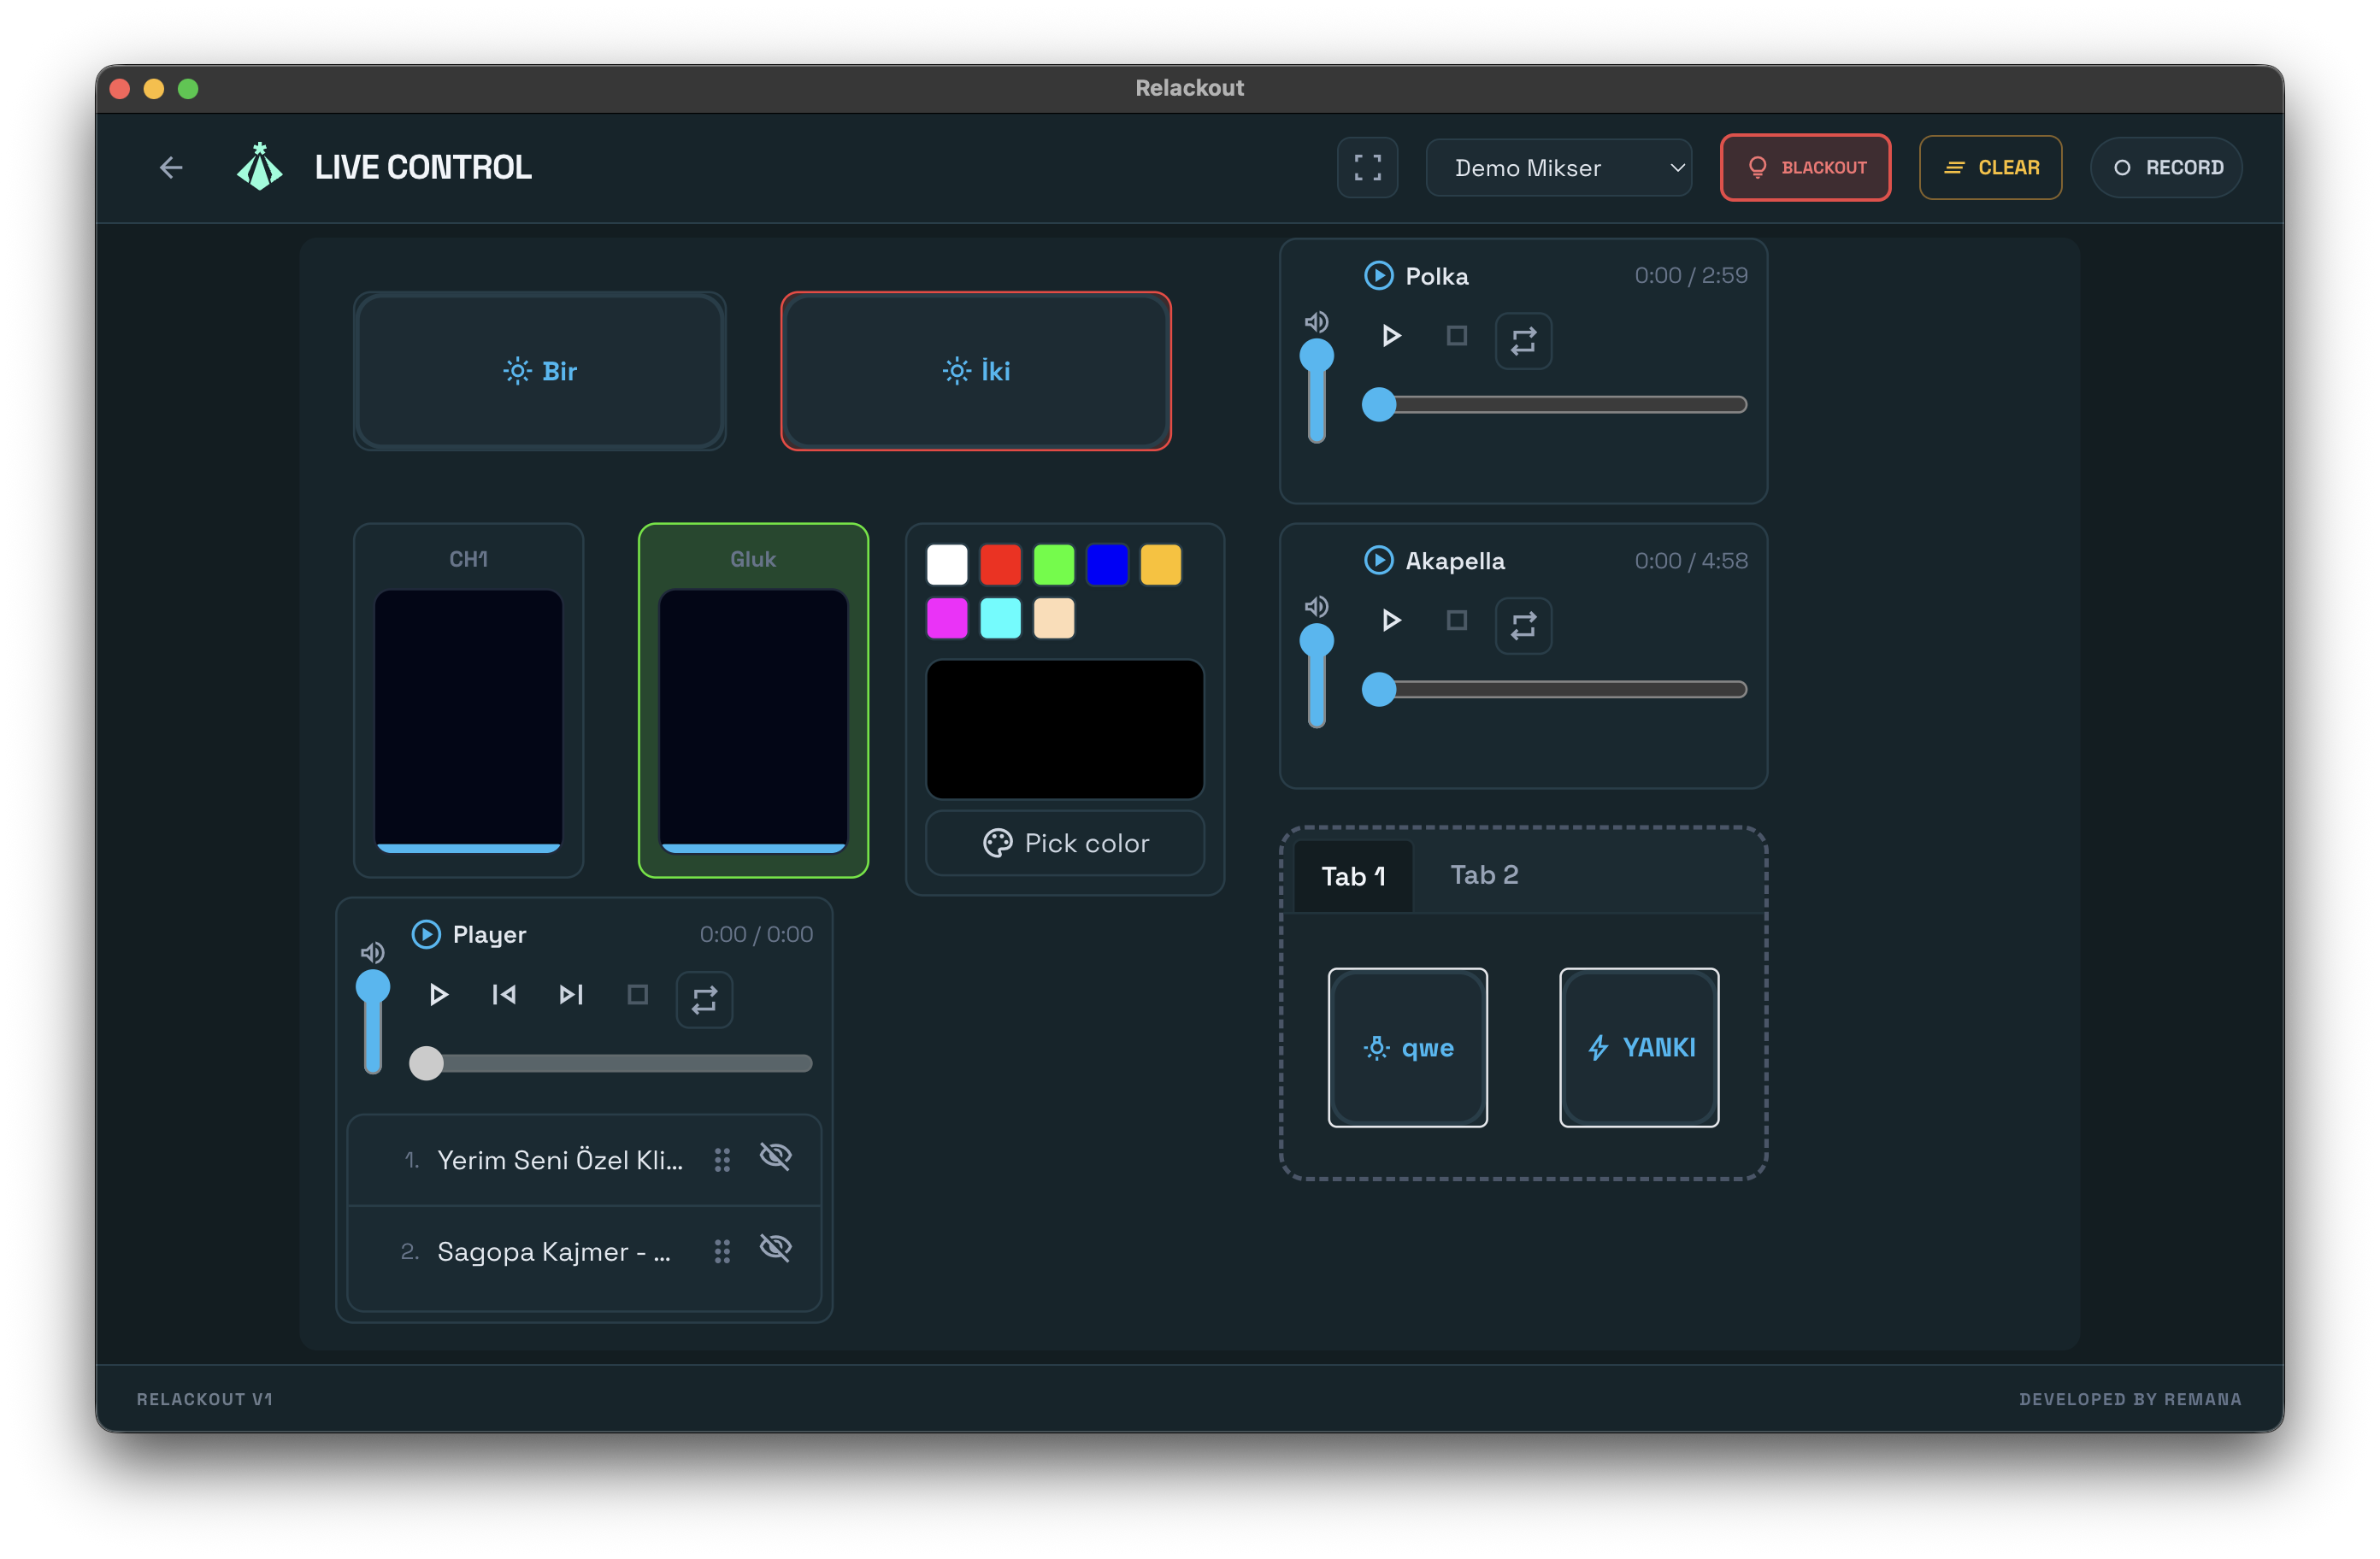The height and width of the screenshot is (1559, 2380).
Task: Select the green color swatch
Action: point(1054,564)
